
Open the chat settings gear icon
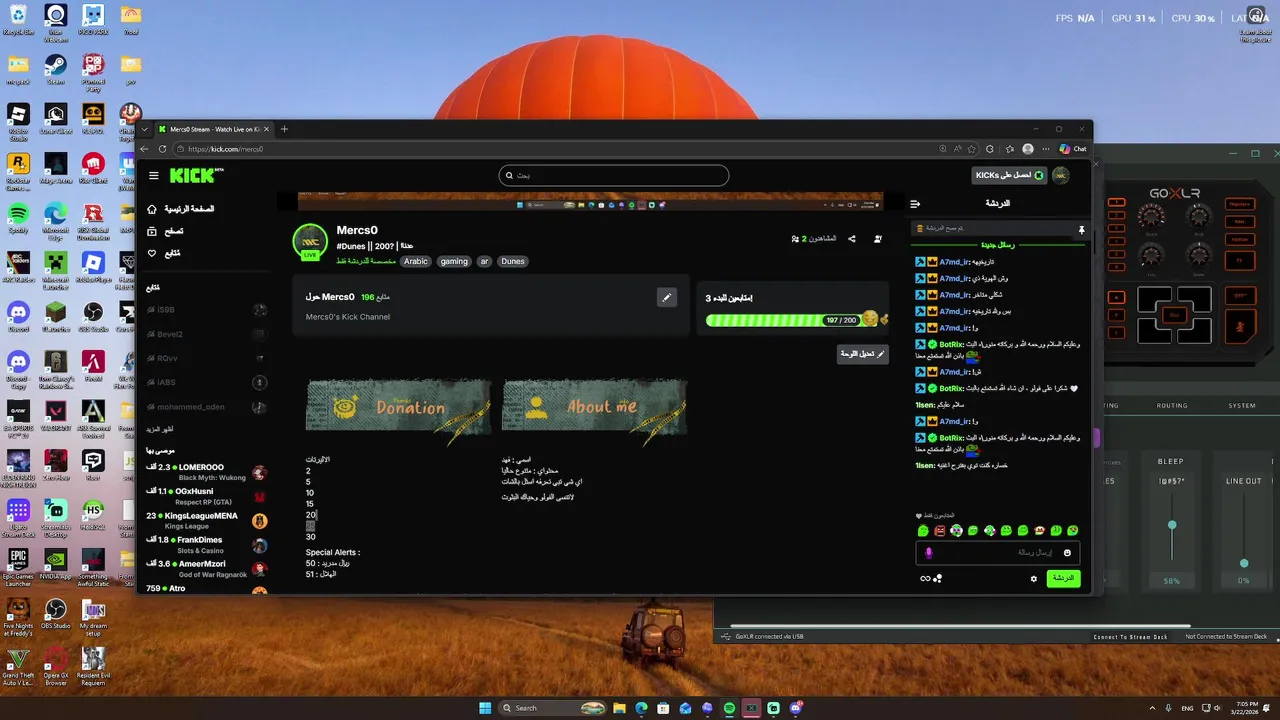coord(1034,578)
